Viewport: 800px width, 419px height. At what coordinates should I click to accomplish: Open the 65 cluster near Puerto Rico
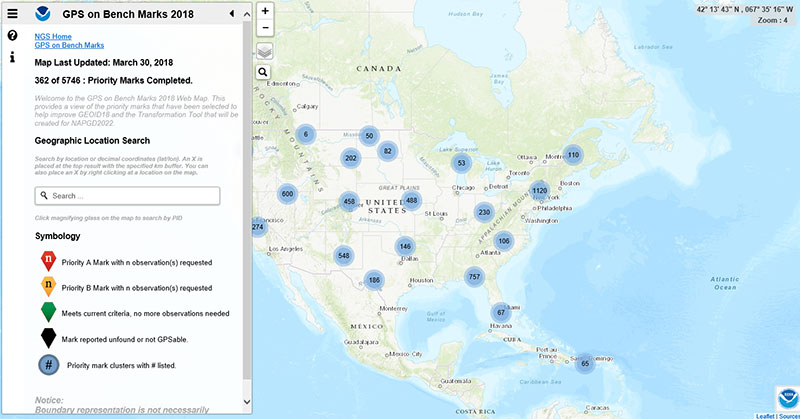(x=585, y=364)
